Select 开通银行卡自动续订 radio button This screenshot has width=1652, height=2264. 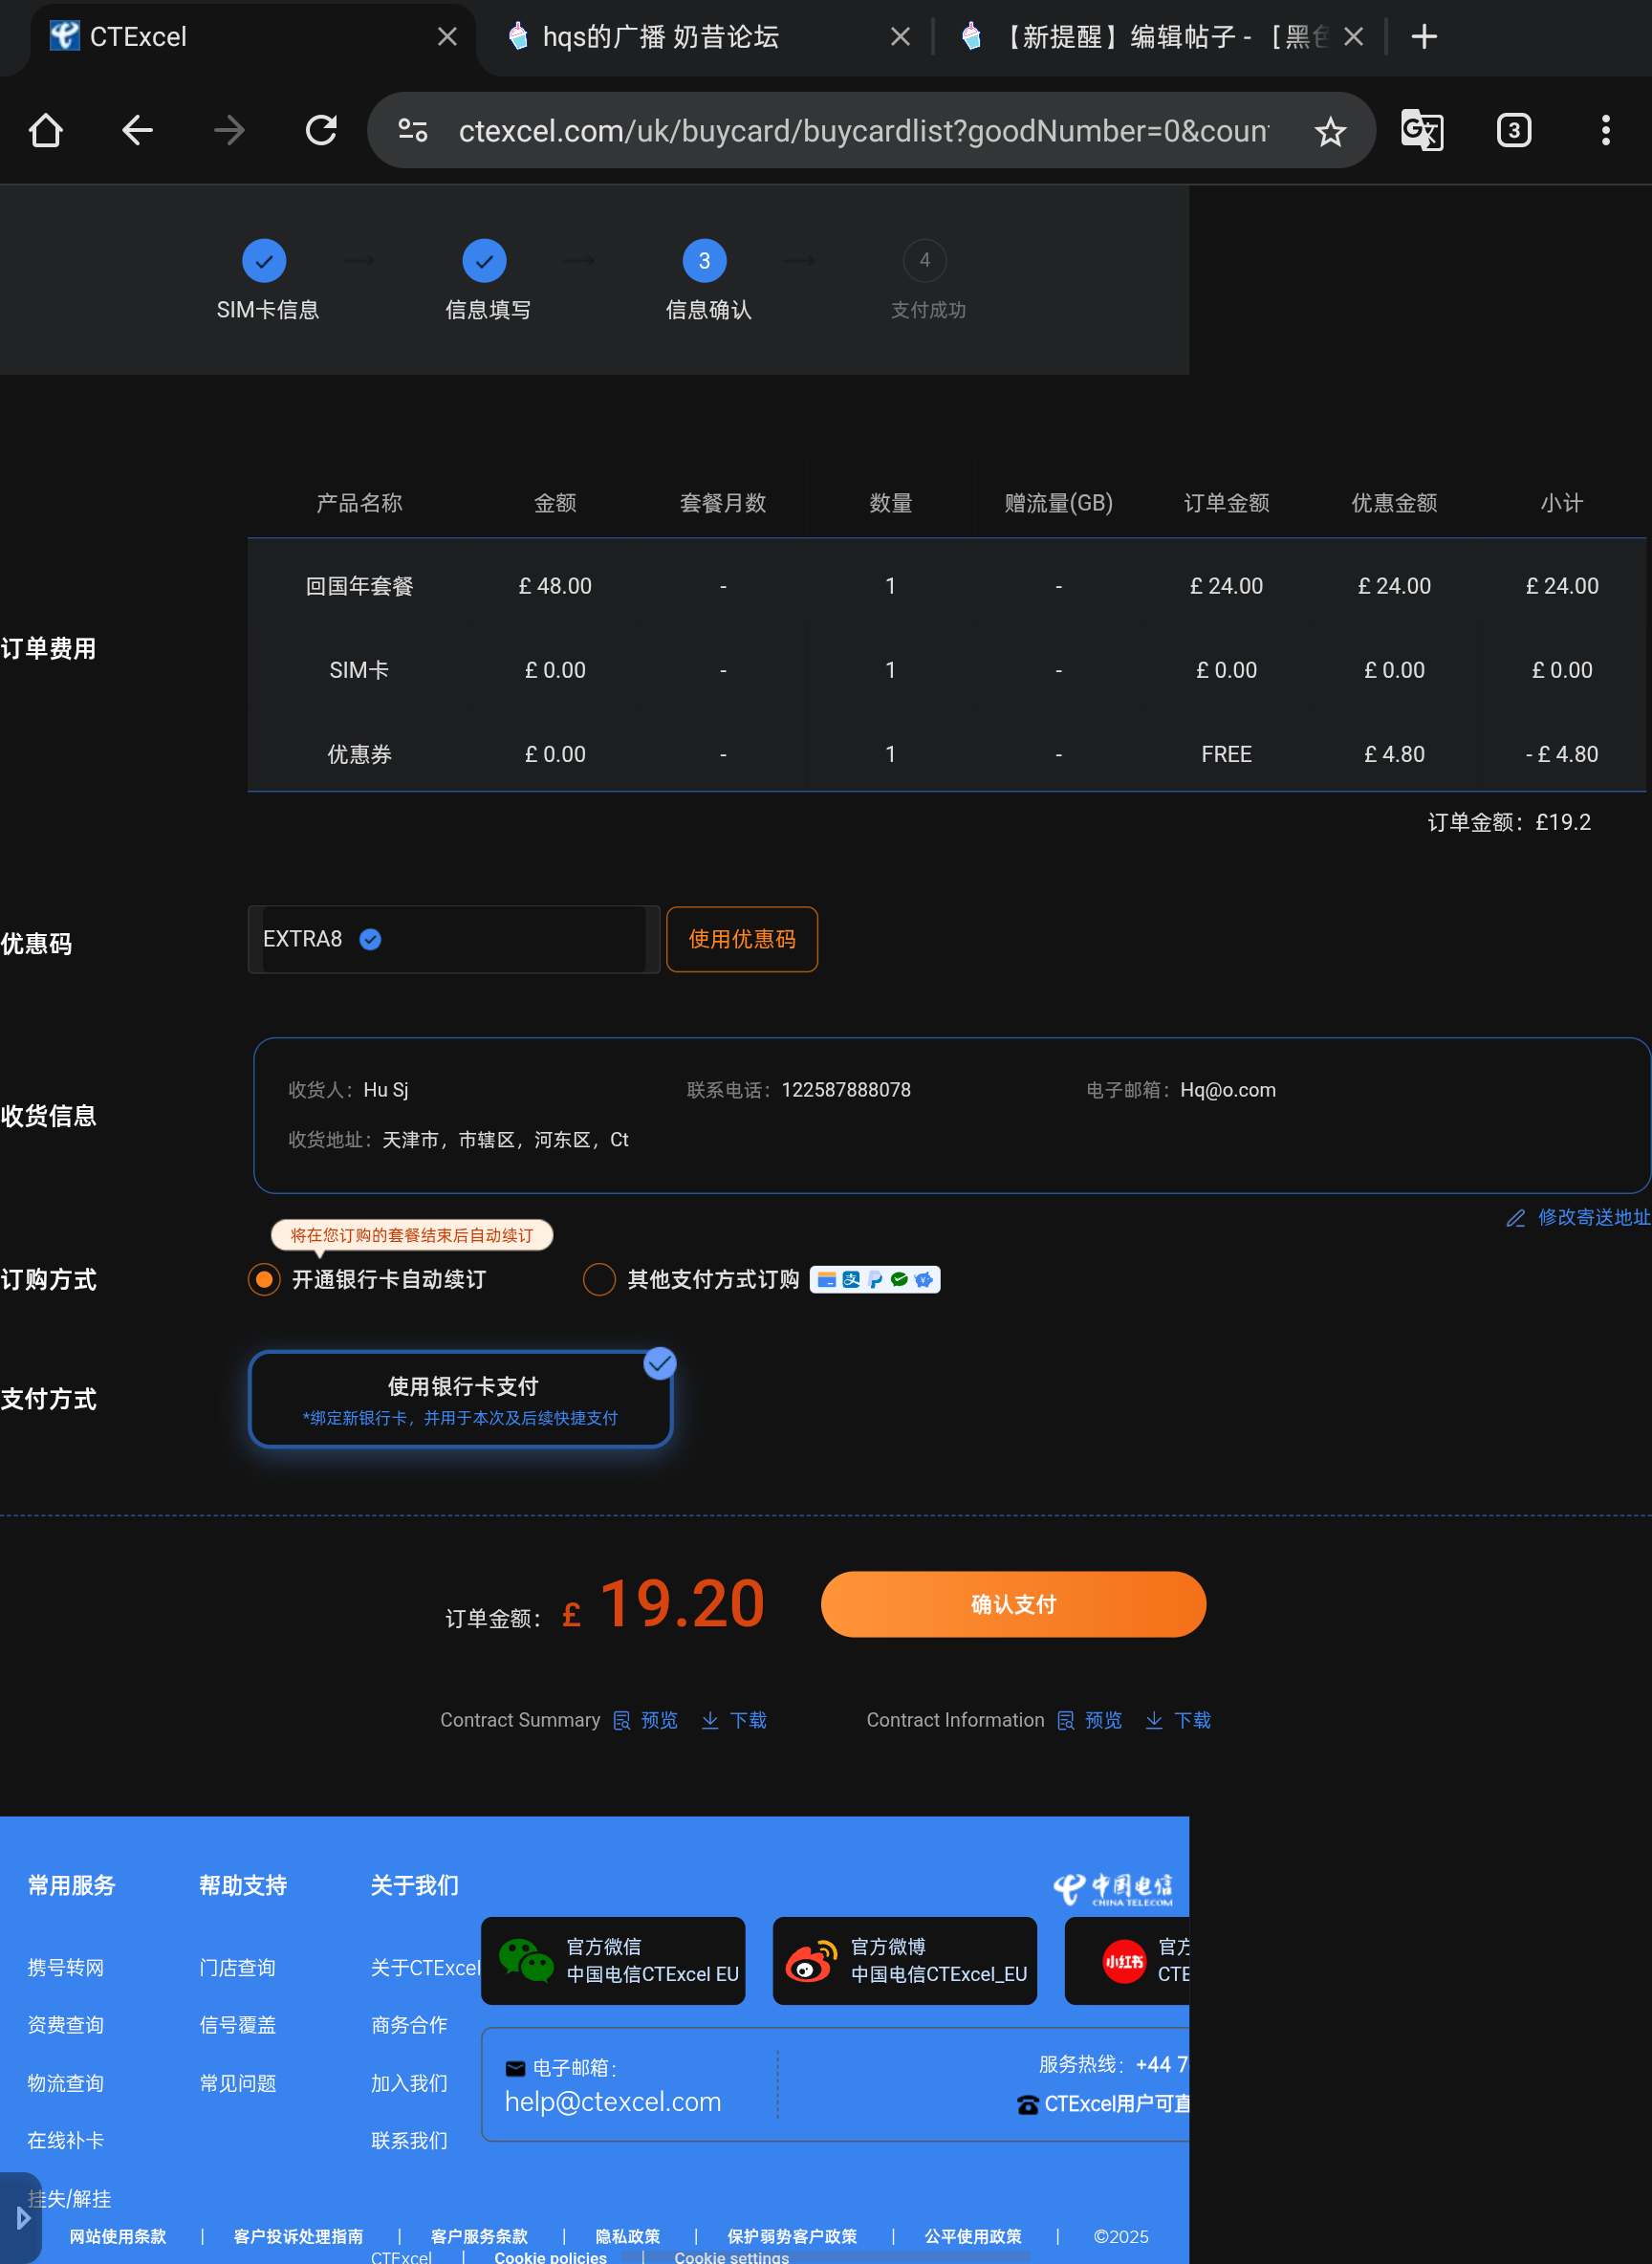coord(263,1280)
